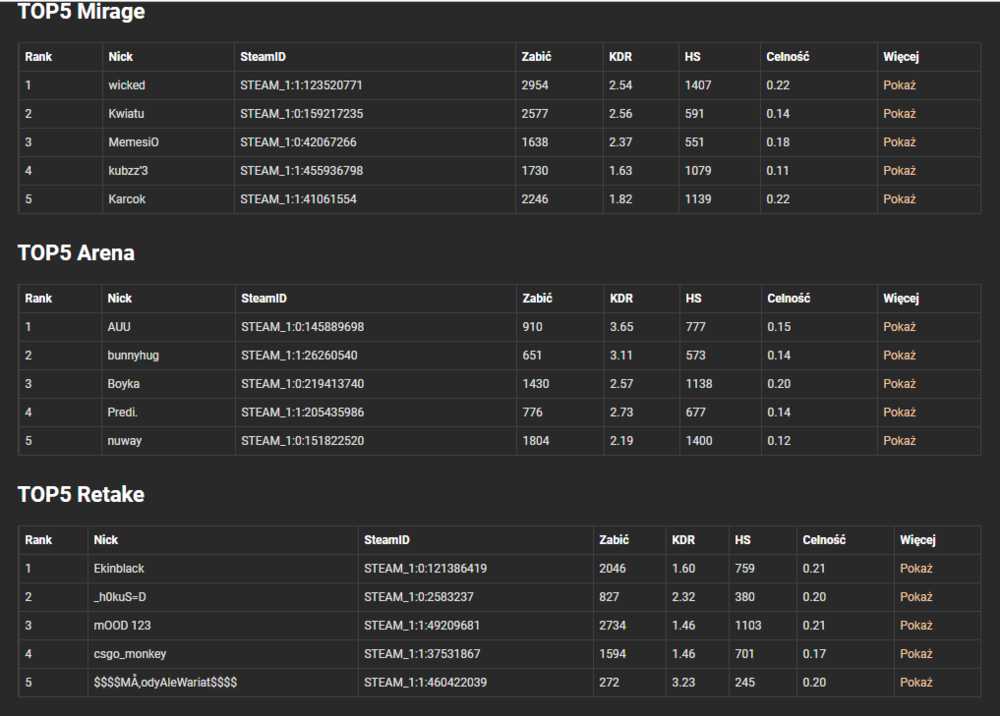Select KDR value 3.65 for AUU
Screen dimensions: 1000x716
point(621,327)
